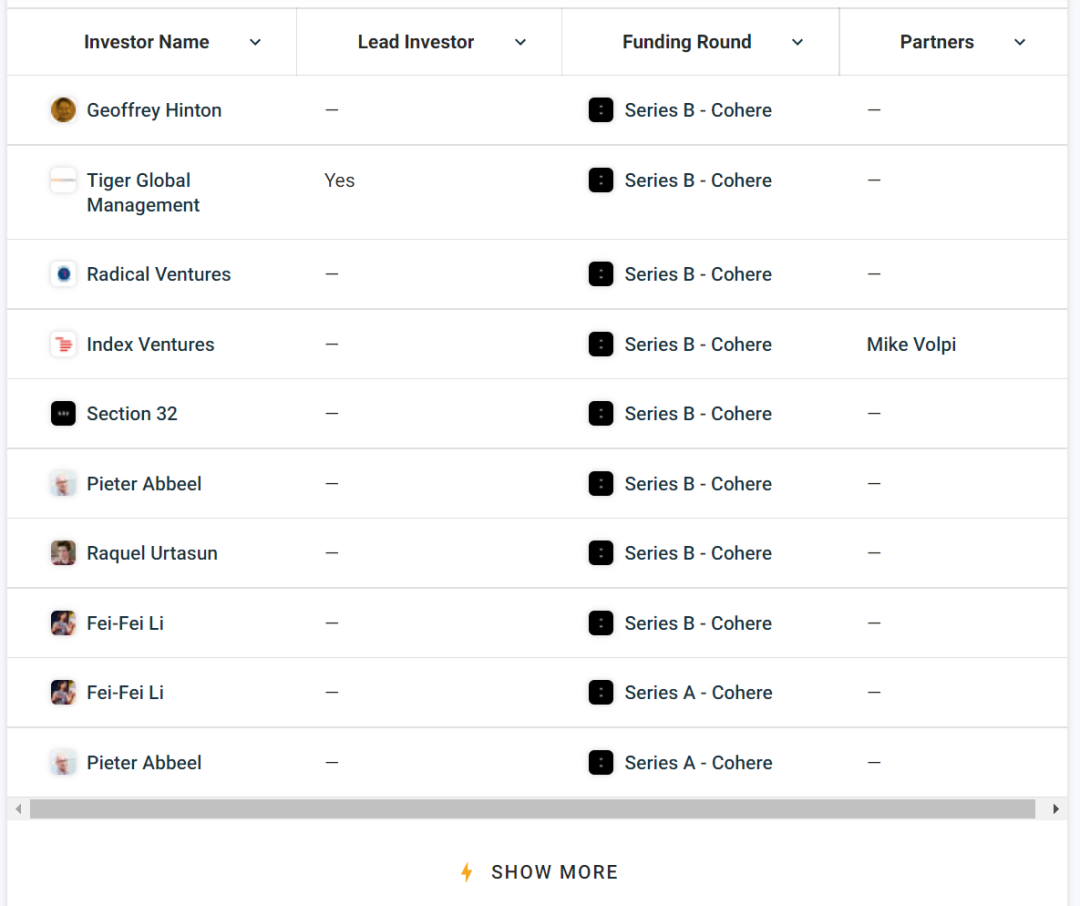Expand the Funding Round column dropdown
1080x906 pixels.
pyautogui.click(x=798, y=42)
